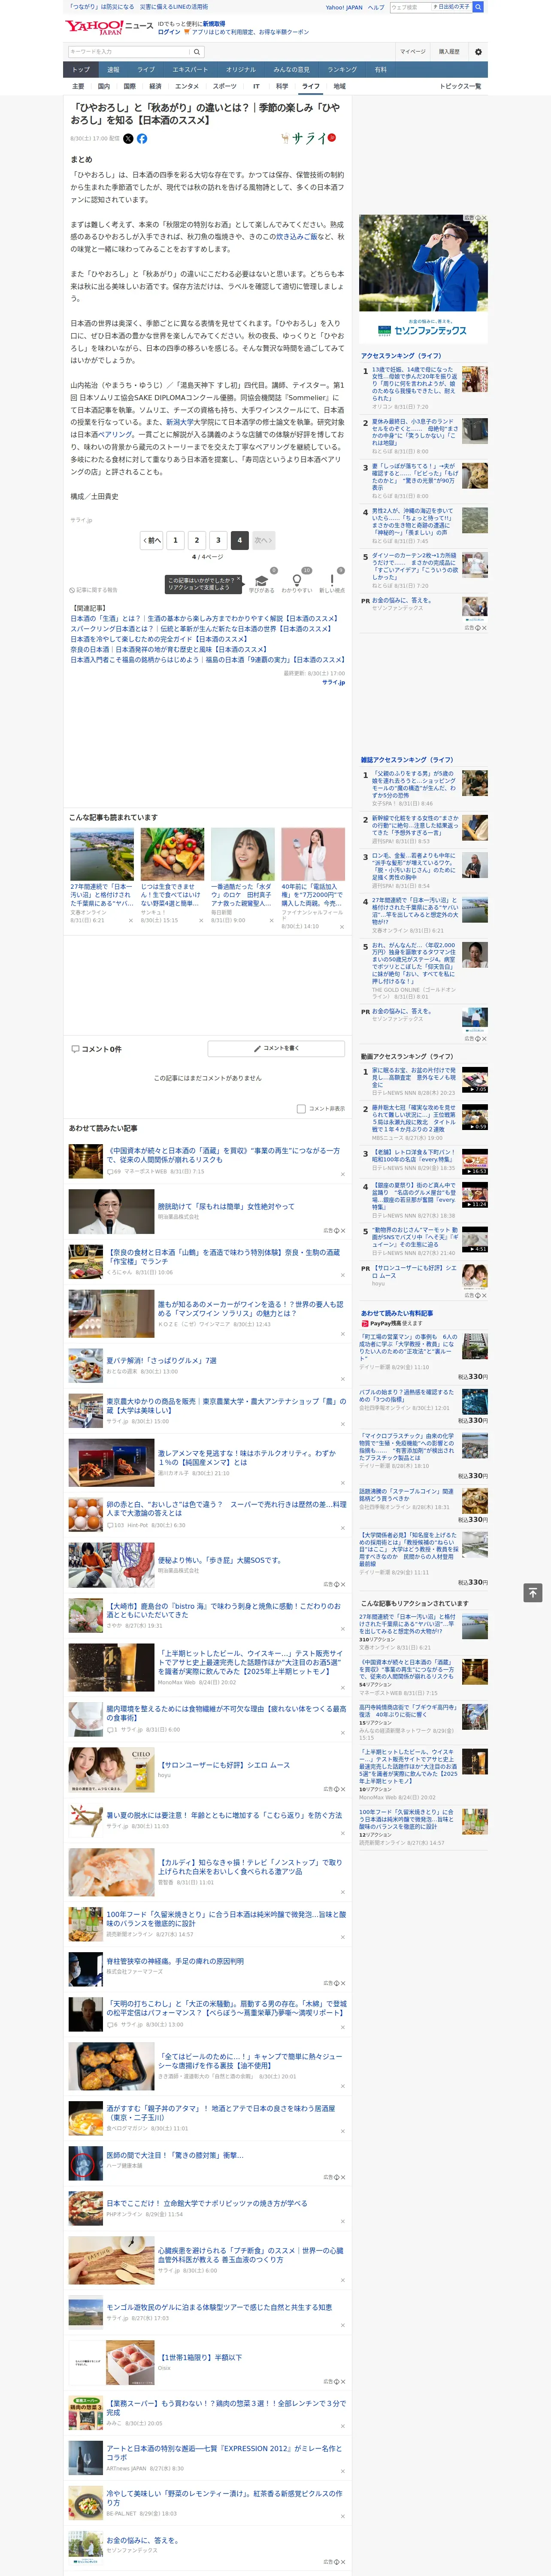Image resolution: width=551 pixels, height=2576 pixels.
Task: Select current page 4 in pagination
Action: 239,540
